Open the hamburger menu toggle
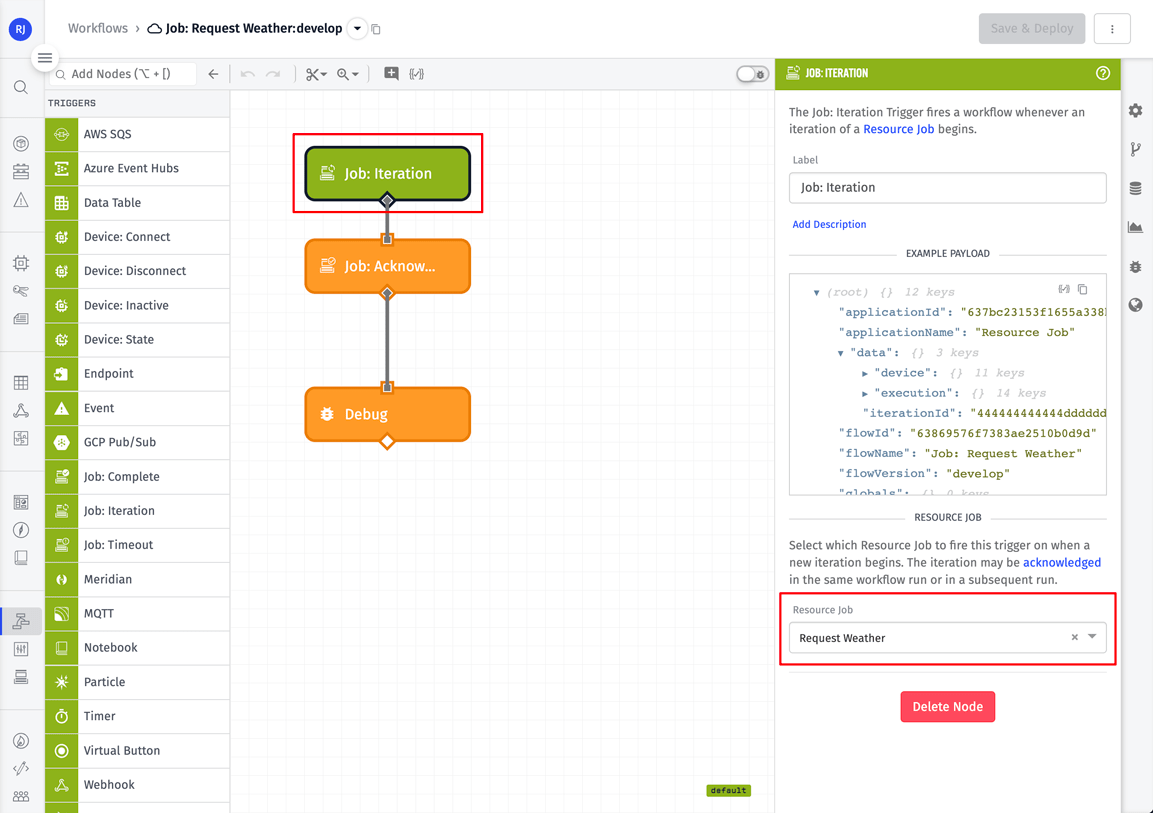The width and height of the screenshot is (1153, 813). (45, 58)
